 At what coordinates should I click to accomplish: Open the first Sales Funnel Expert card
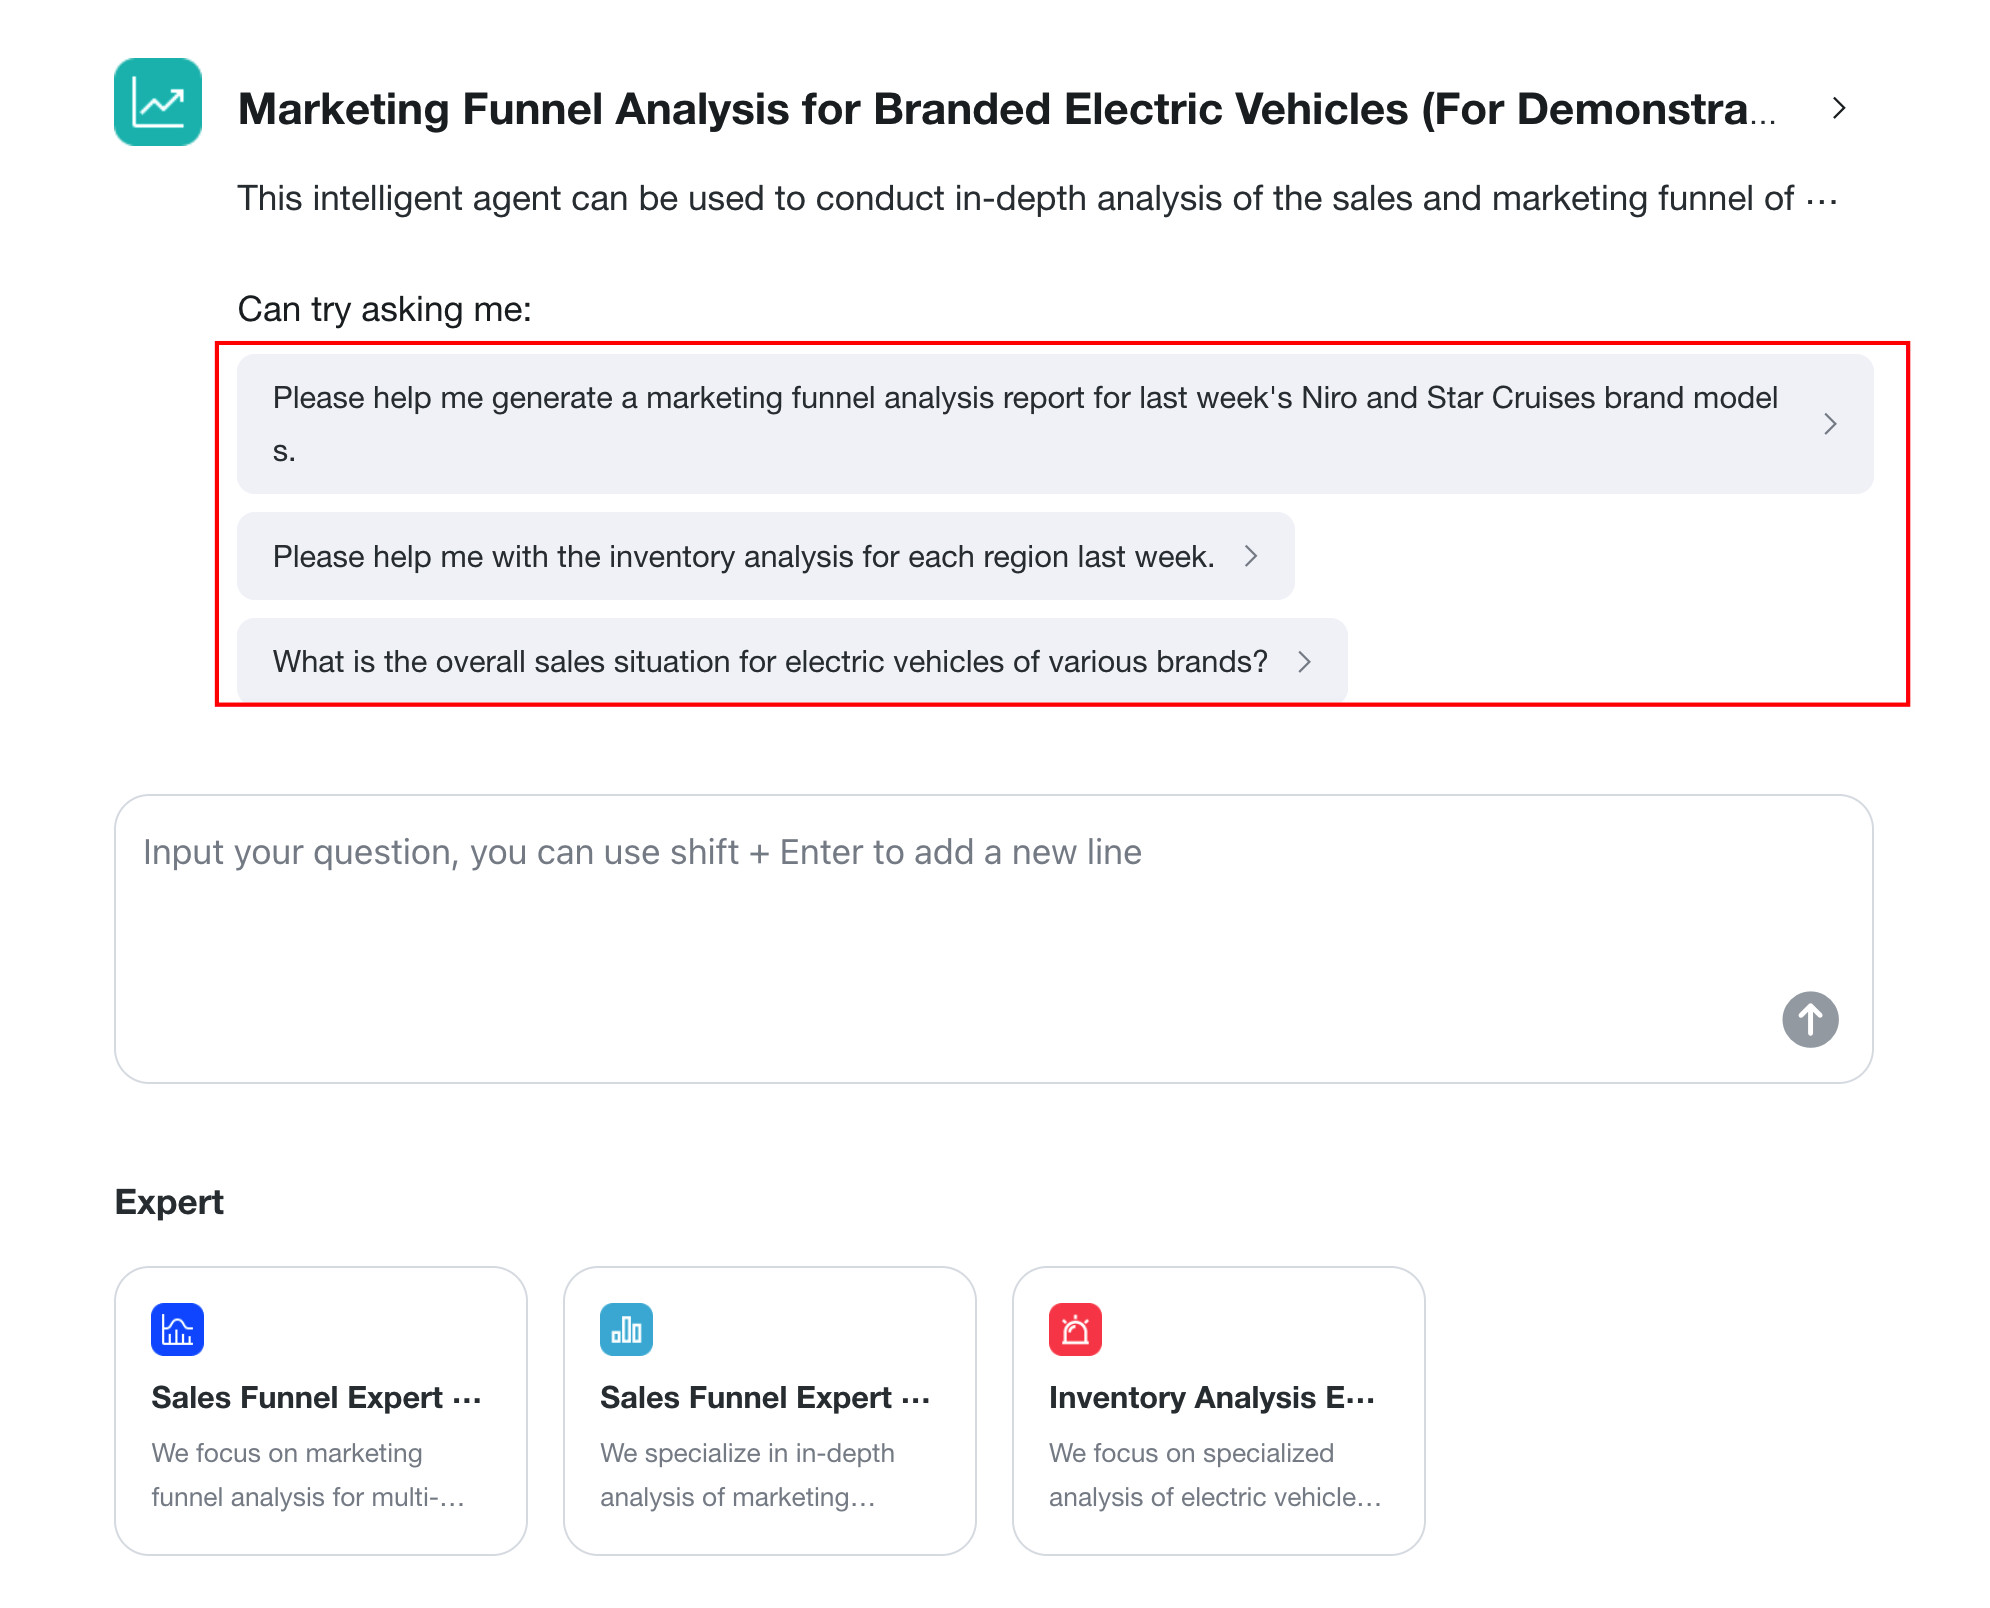coord(321,1411)
